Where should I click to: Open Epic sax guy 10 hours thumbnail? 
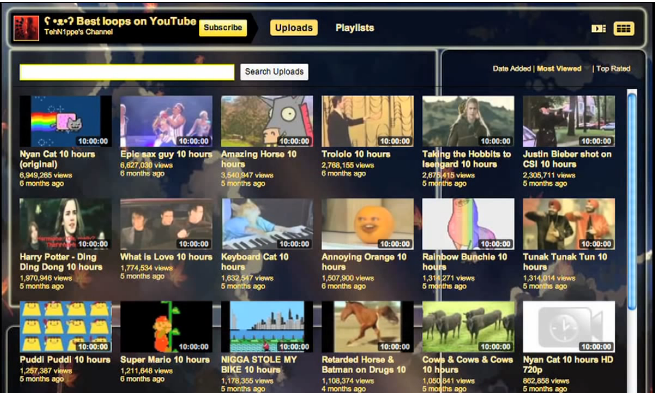pyautogui.click(x=166, y=121)
